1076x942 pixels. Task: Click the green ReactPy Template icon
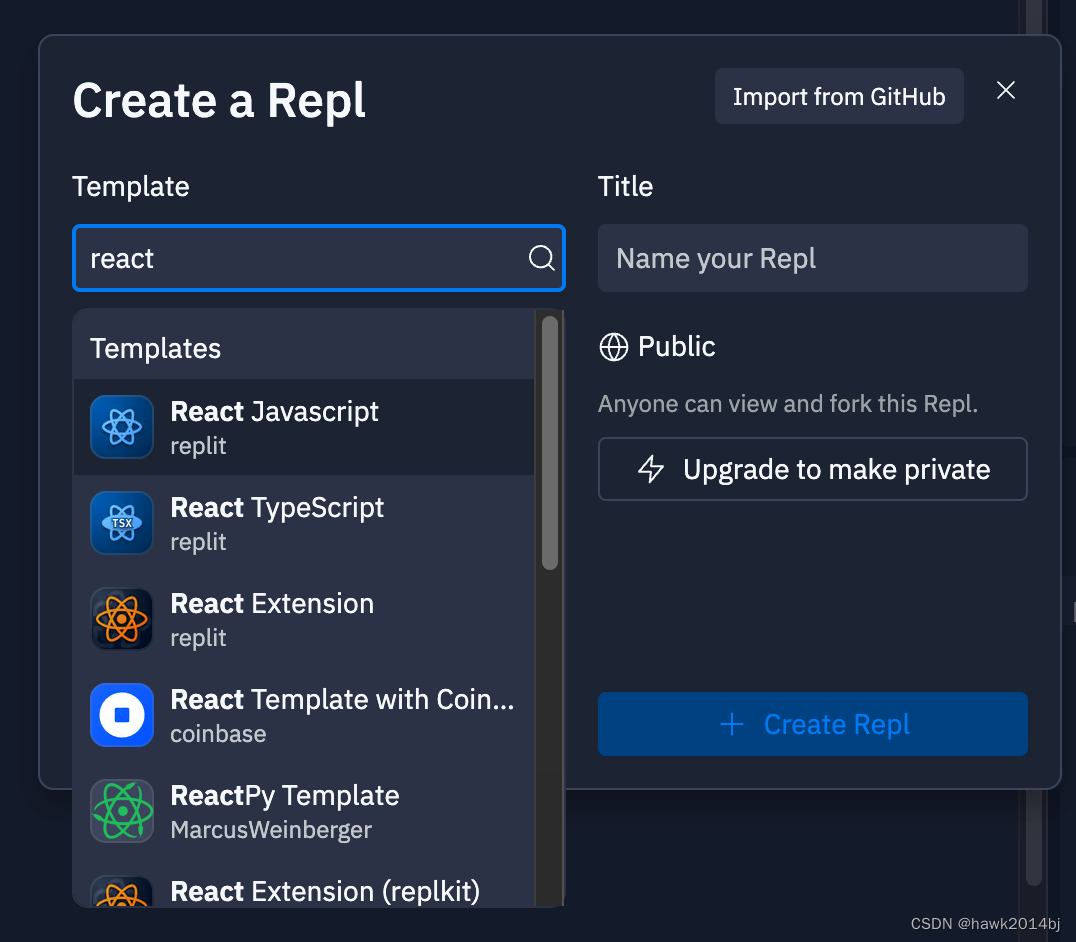tap(122, 811)
